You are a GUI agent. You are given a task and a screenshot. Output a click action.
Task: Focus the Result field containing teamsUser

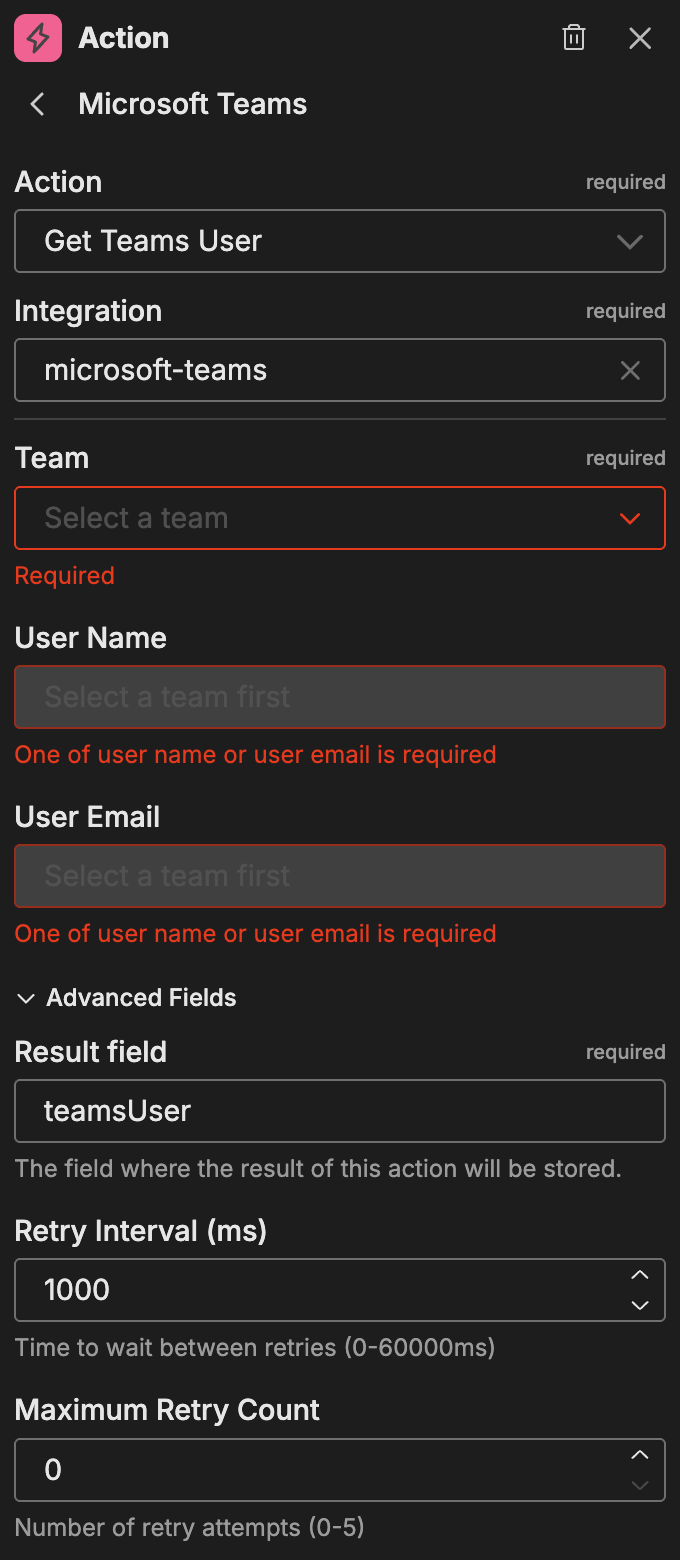pyautogui.click(x=340, y=1111)
